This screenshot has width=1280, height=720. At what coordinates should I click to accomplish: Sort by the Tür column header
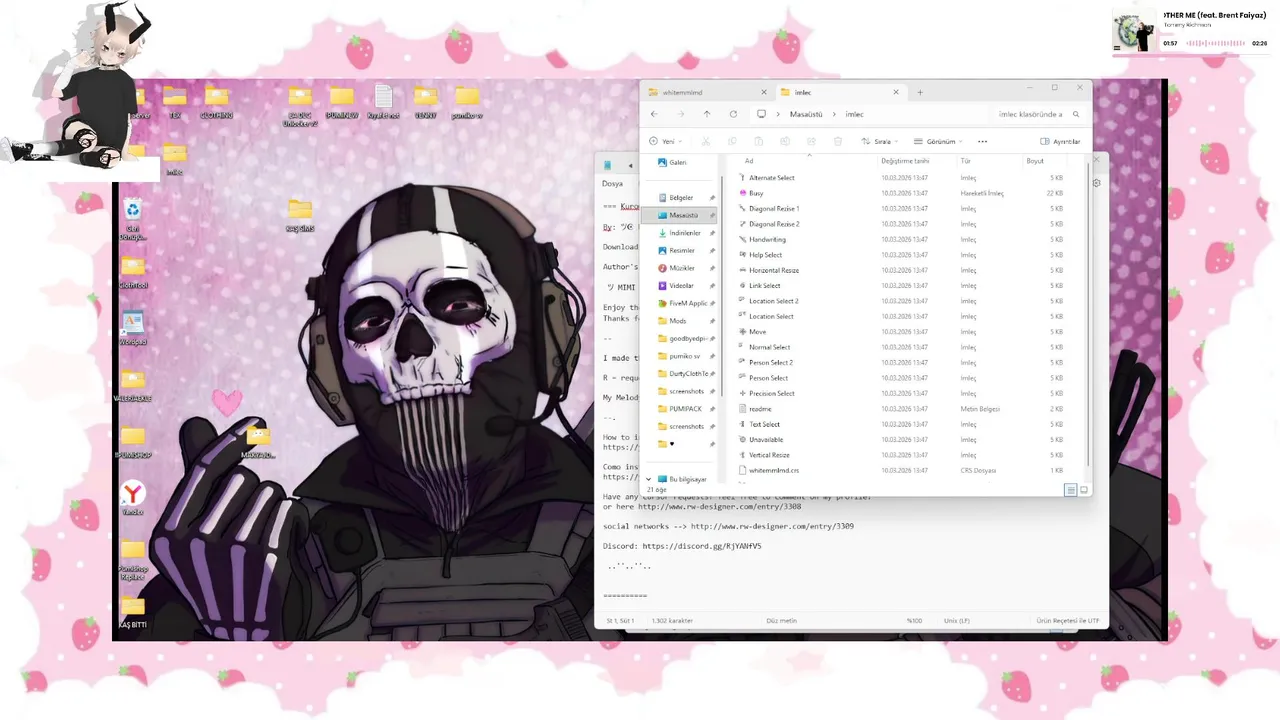966,161
